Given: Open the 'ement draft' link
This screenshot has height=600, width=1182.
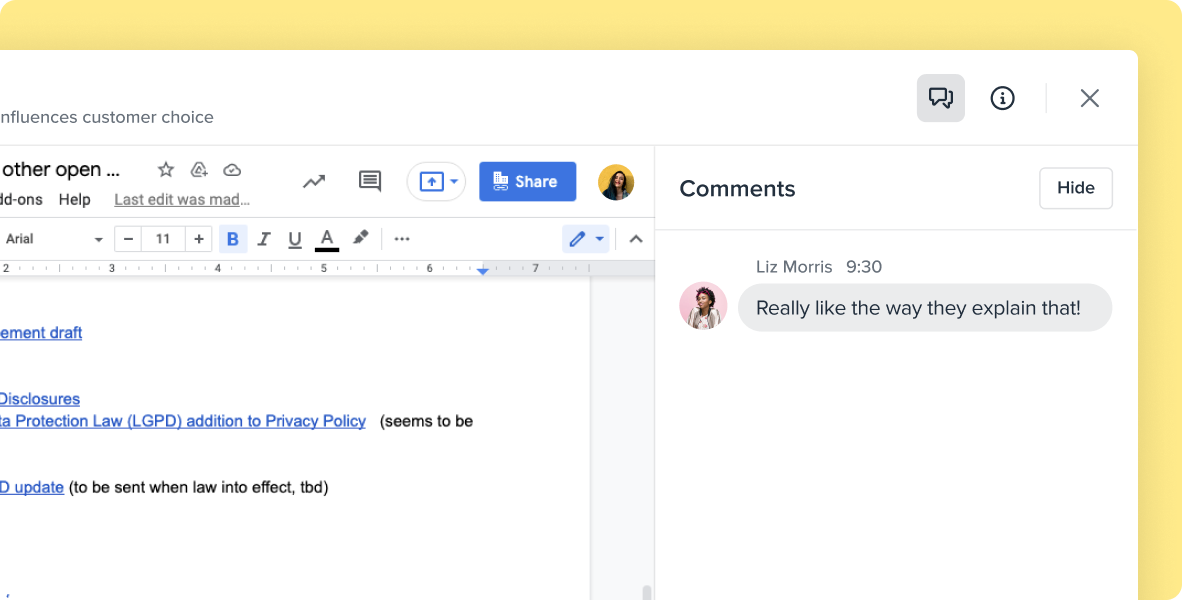Looking at the screenshot, I should click(41, 332).
